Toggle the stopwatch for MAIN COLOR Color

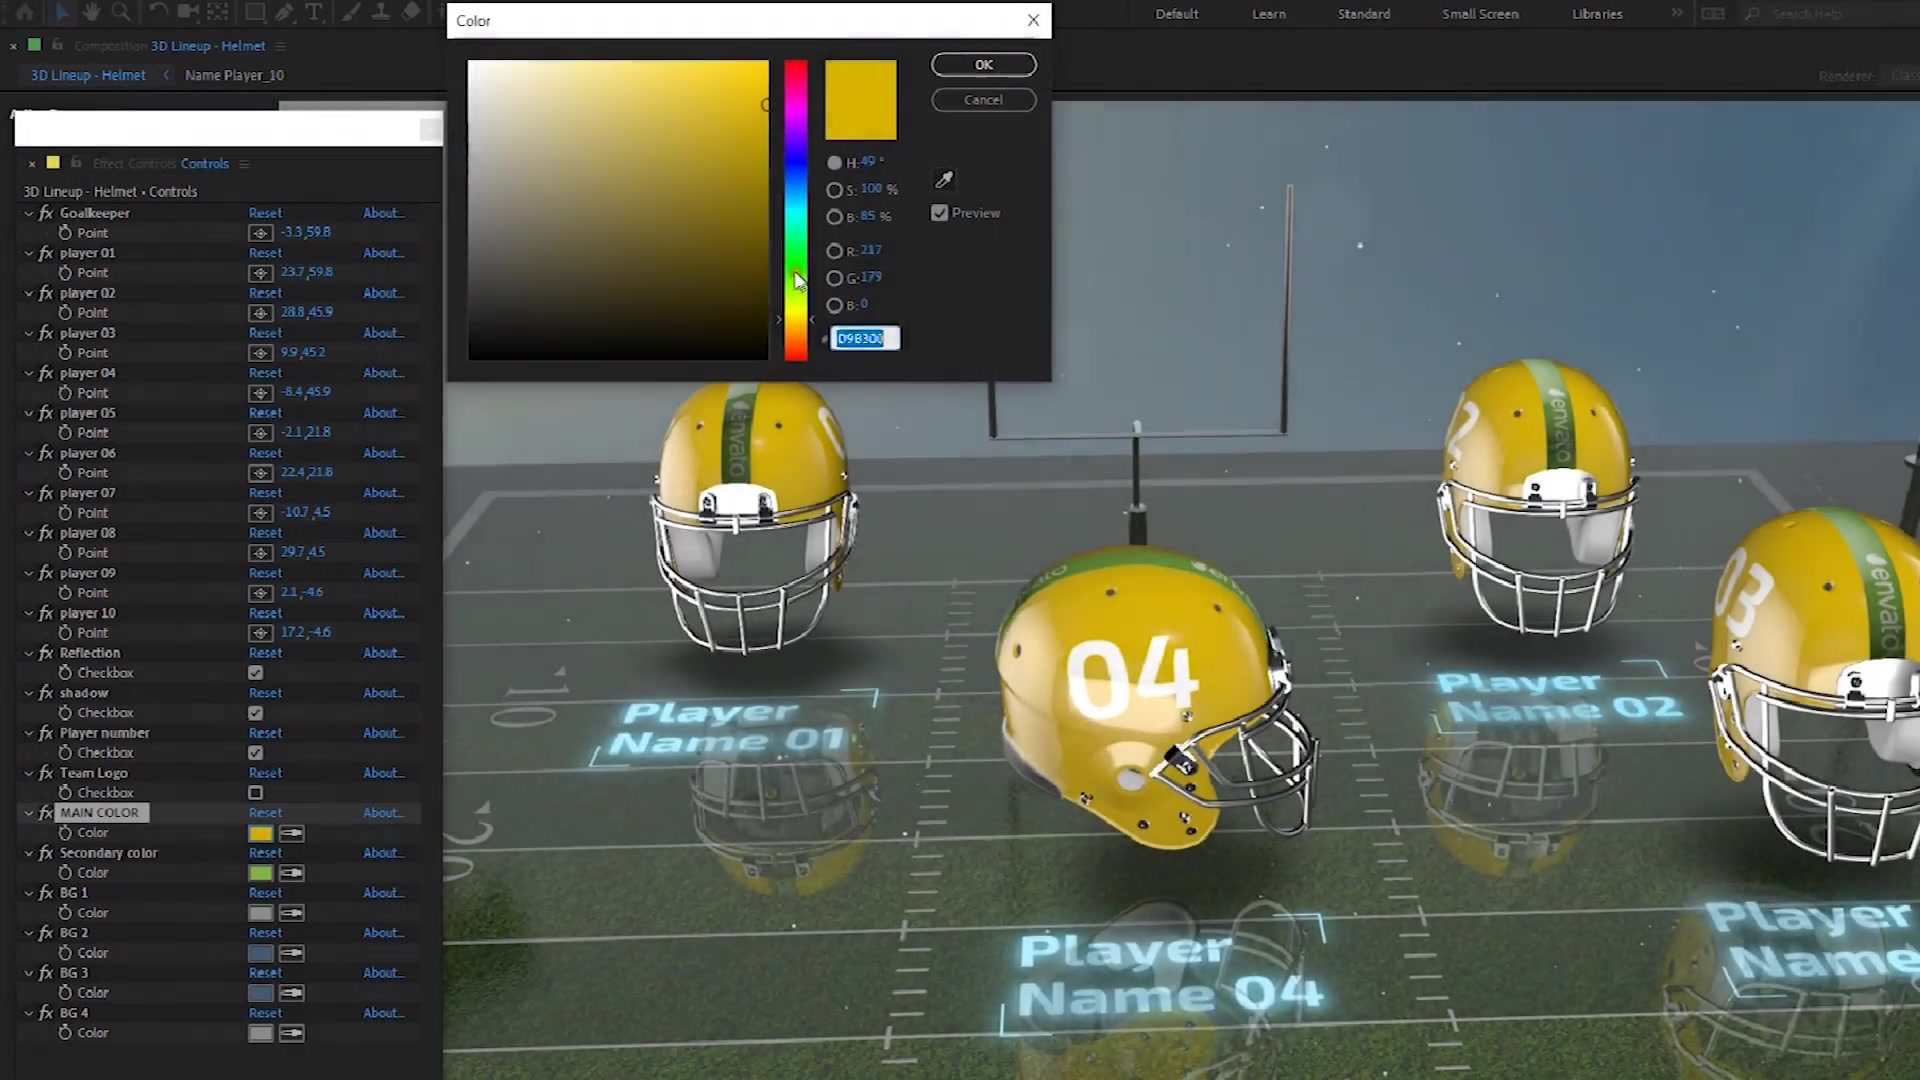click(65, 832)
